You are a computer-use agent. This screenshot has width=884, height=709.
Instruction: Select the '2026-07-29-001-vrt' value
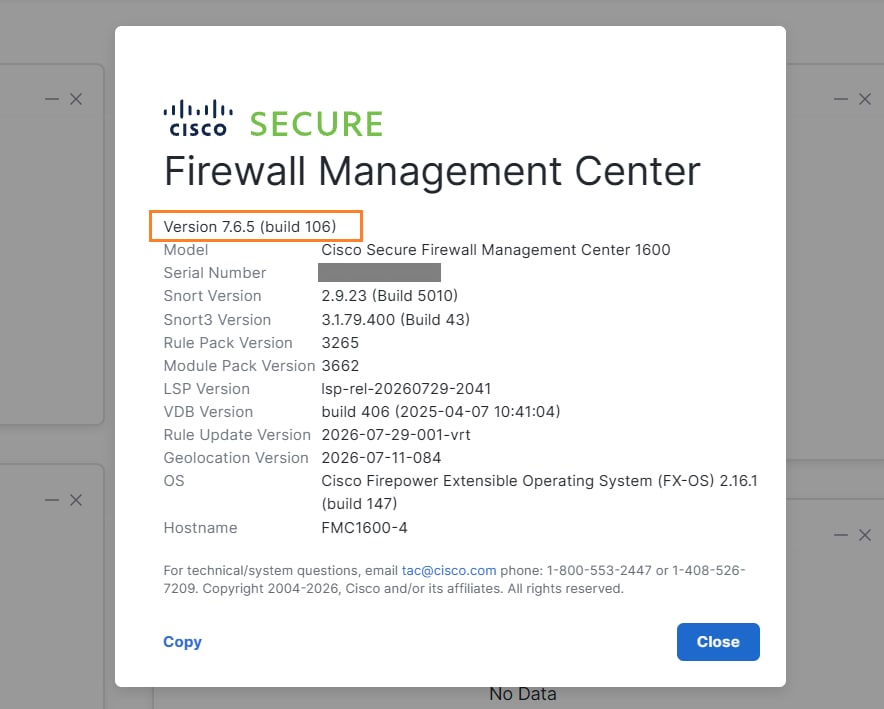tap(396, 435)
